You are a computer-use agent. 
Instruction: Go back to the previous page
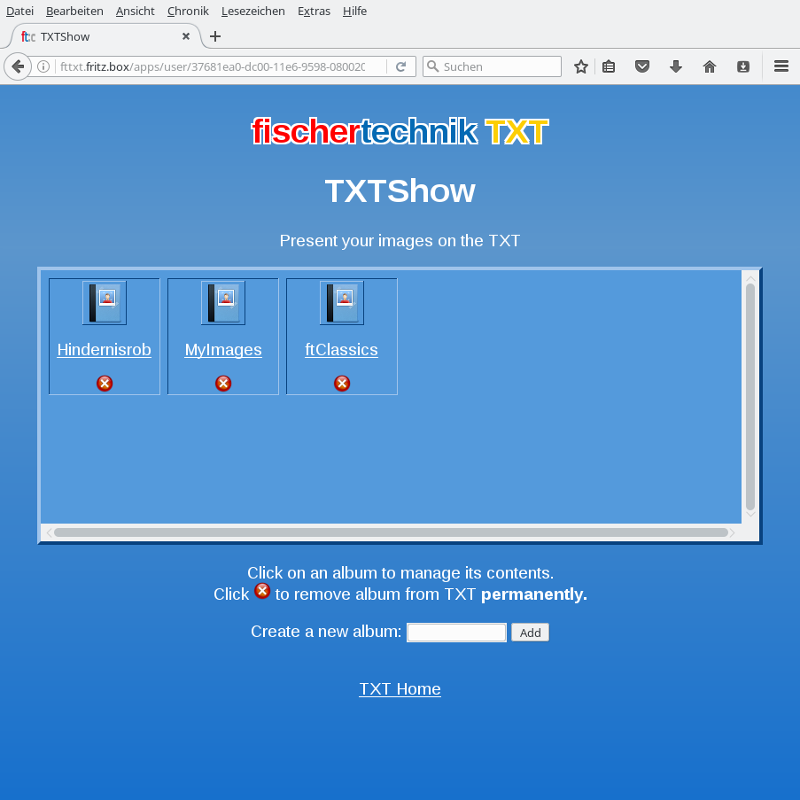pyautogui.click(x=18, y=67)
